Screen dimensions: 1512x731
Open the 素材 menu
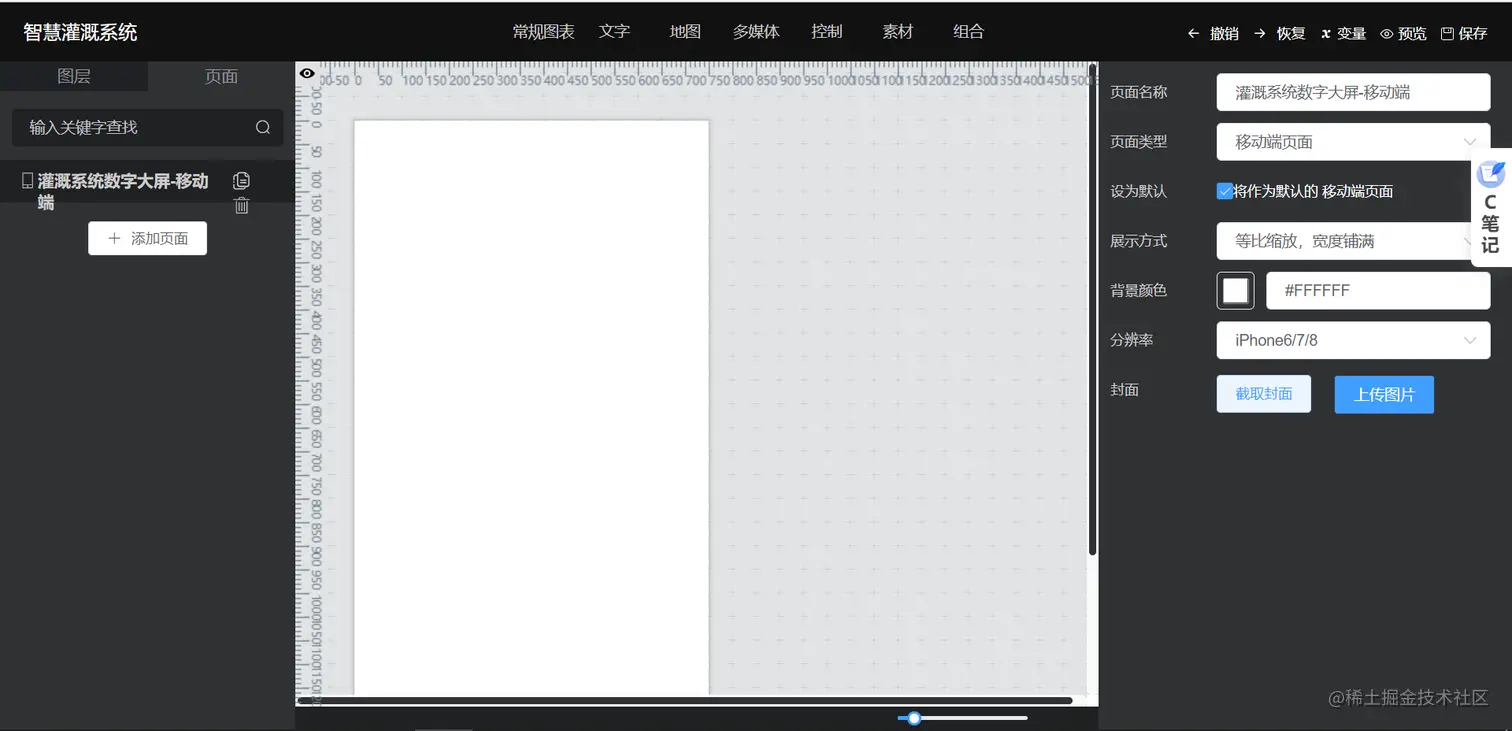point(898,32)
